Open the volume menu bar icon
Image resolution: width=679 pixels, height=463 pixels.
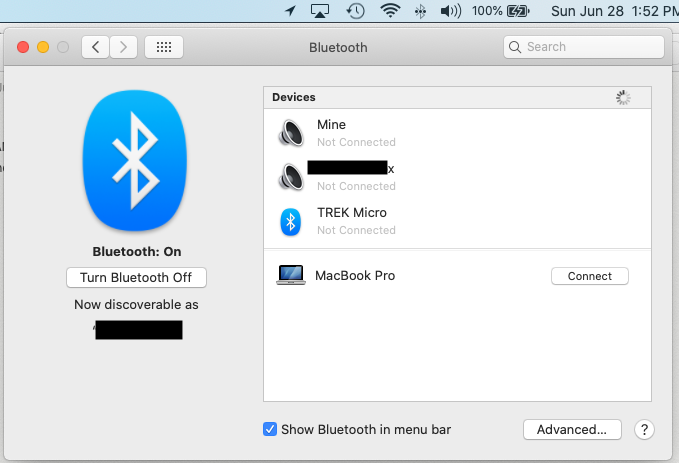(450, 10)
